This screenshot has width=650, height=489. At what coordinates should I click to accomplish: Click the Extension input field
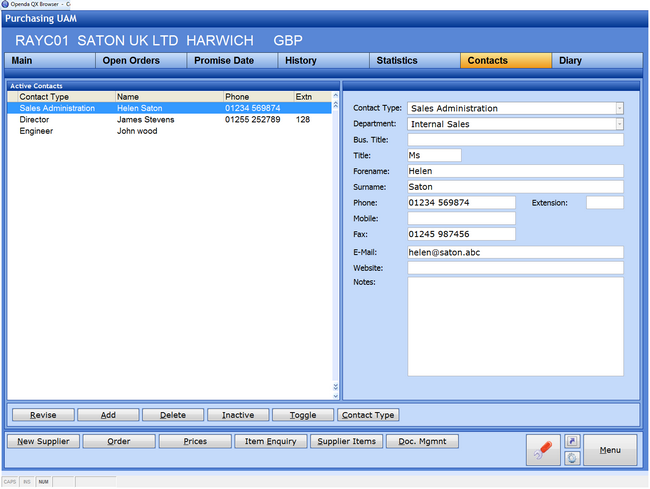click(605, 203)
